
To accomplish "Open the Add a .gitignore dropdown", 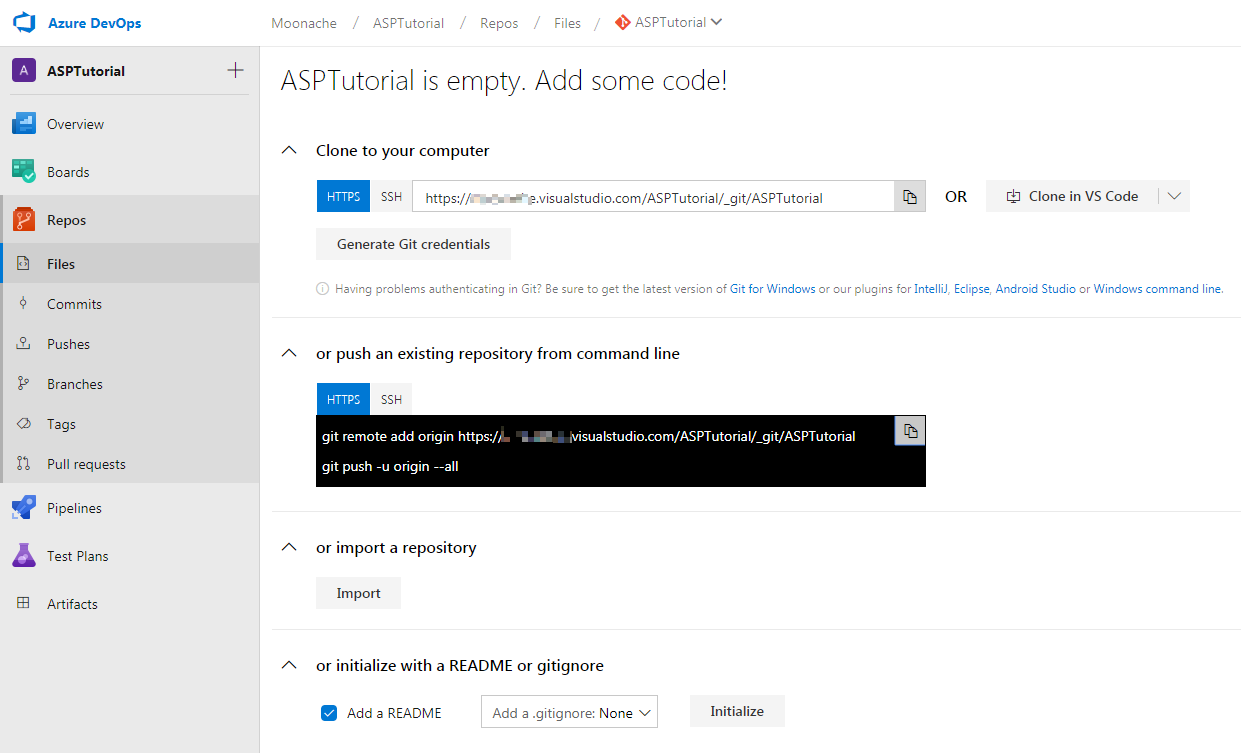I will pos(569,712).
